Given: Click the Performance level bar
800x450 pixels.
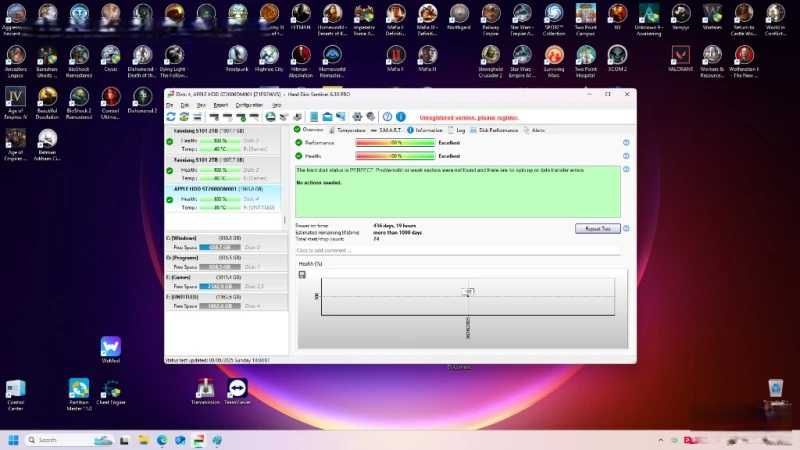Looking at the screenshot, I should pyautogui.click(x=395, y=143).
